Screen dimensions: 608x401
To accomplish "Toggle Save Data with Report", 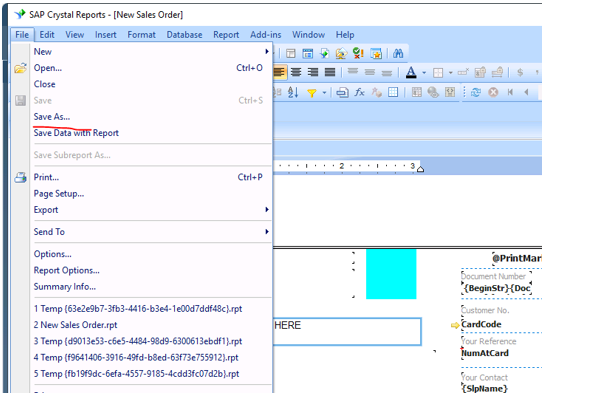I will tap(76, 133).
